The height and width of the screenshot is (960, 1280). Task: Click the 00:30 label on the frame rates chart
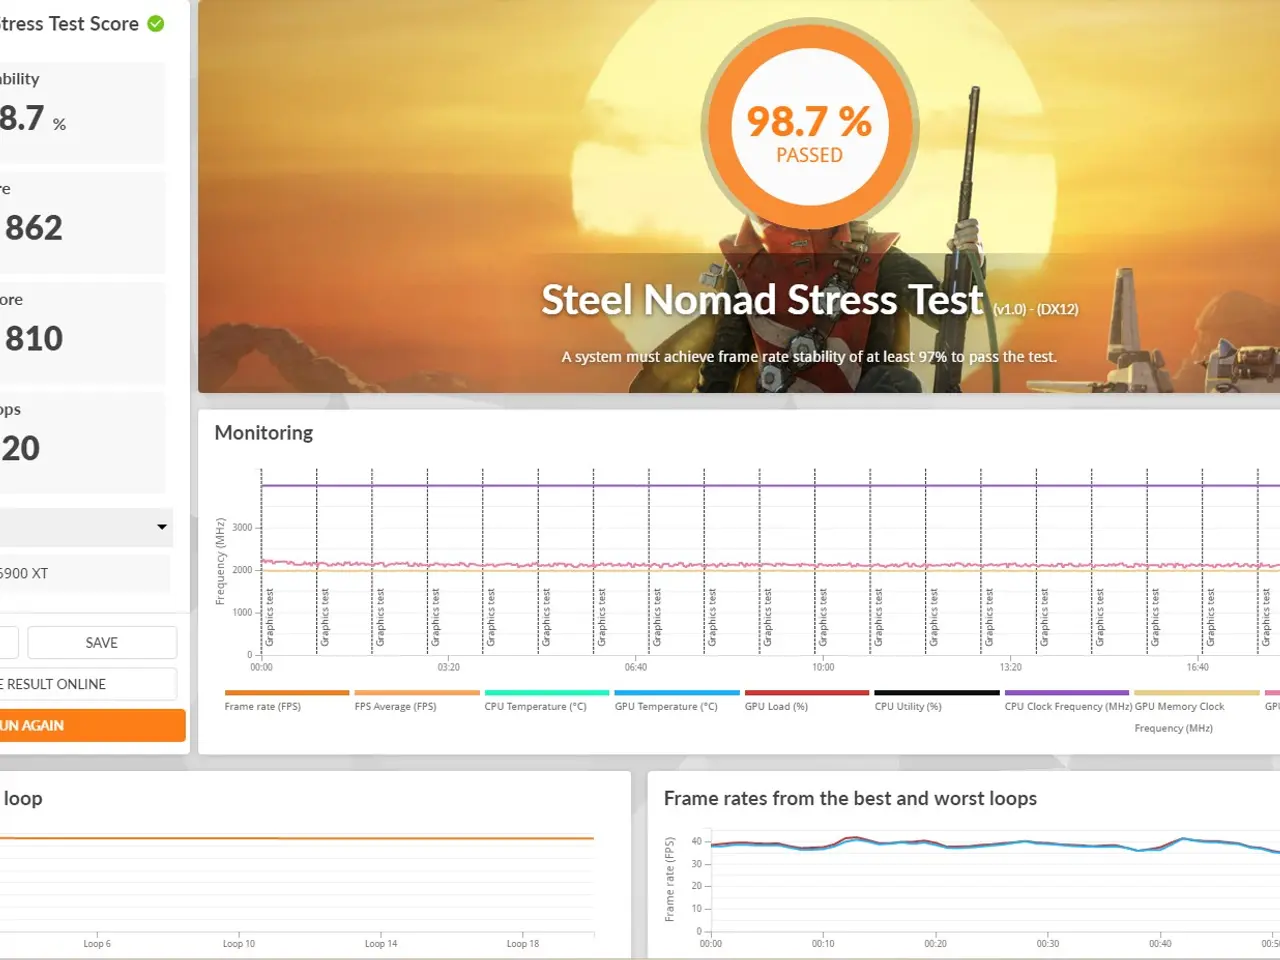click(x=1048, y=943)
